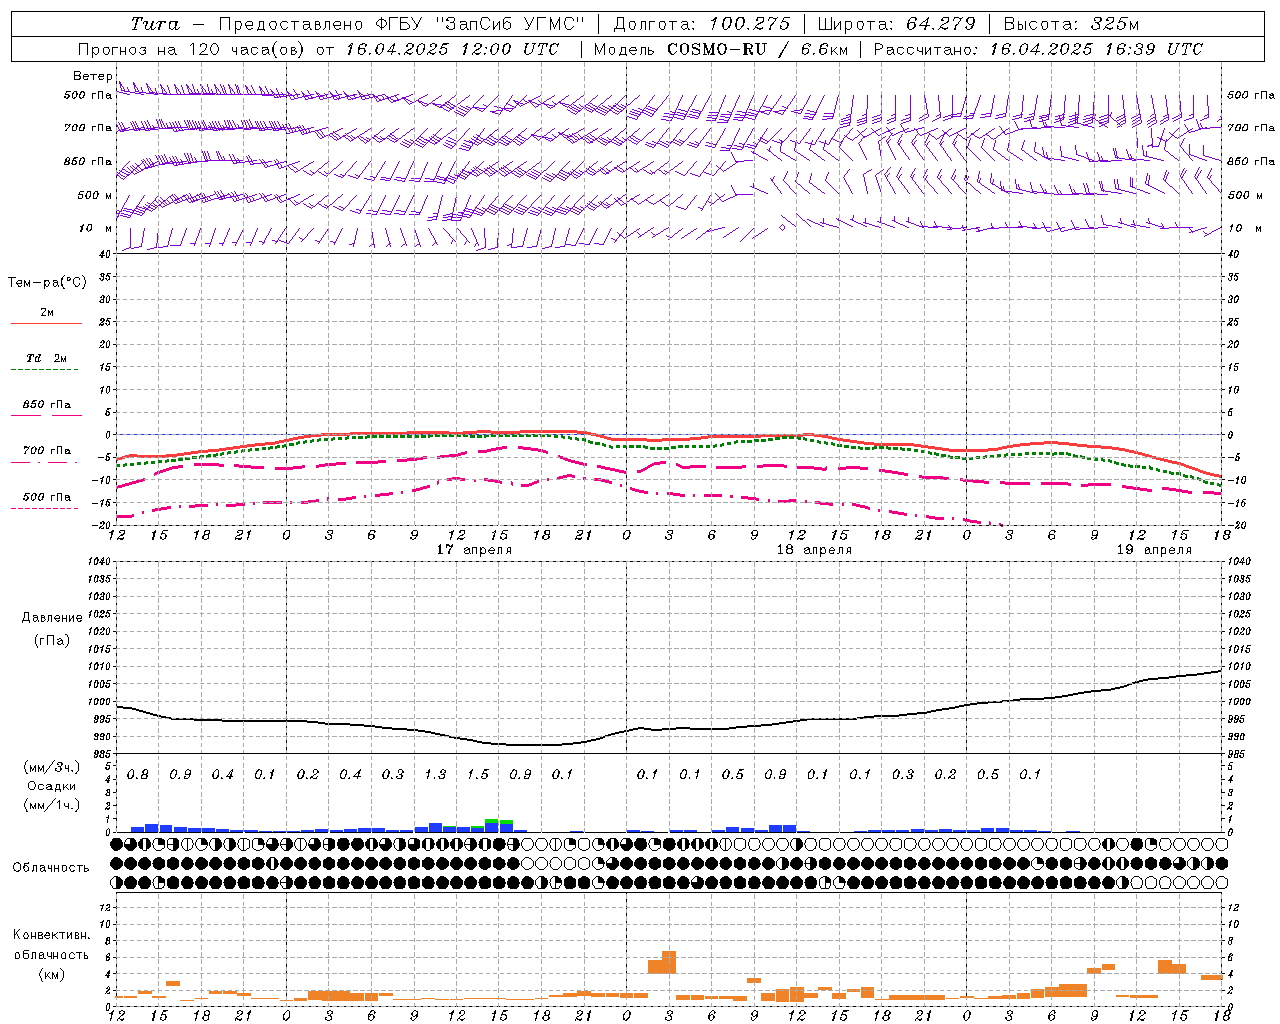Viewport: 1280px width, 1024px height.
Task: Click the left 700 гПа wind level label
Action: click(x=88, y=128)
